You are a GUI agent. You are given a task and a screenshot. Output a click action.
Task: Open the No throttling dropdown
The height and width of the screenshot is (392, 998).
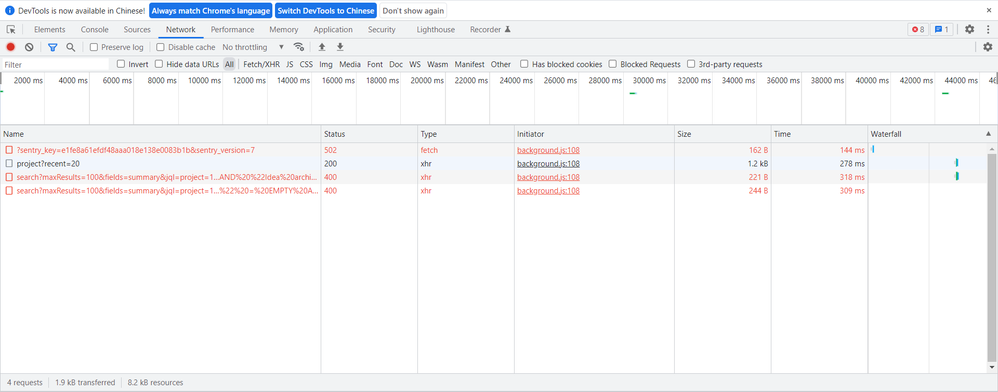[253, 47]
